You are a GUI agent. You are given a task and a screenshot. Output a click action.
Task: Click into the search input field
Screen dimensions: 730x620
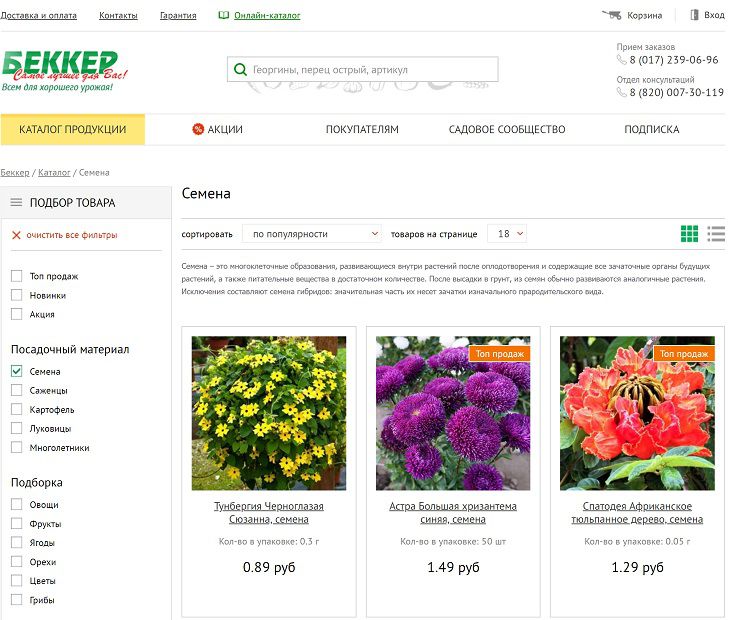(x=370, y=70)
